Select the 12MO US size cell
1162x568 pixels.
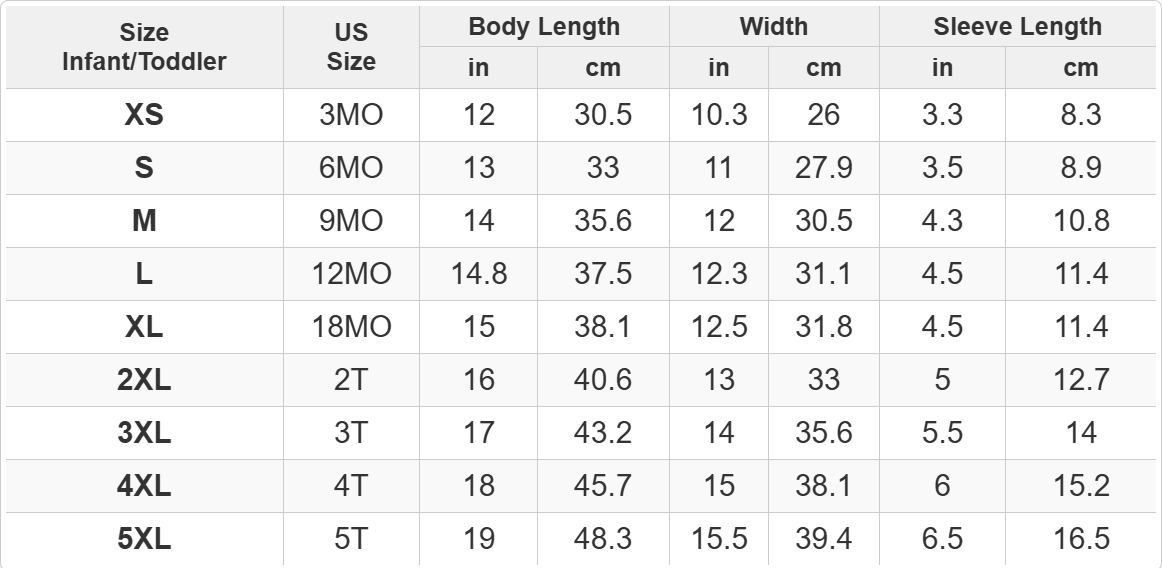coord(351,274)
